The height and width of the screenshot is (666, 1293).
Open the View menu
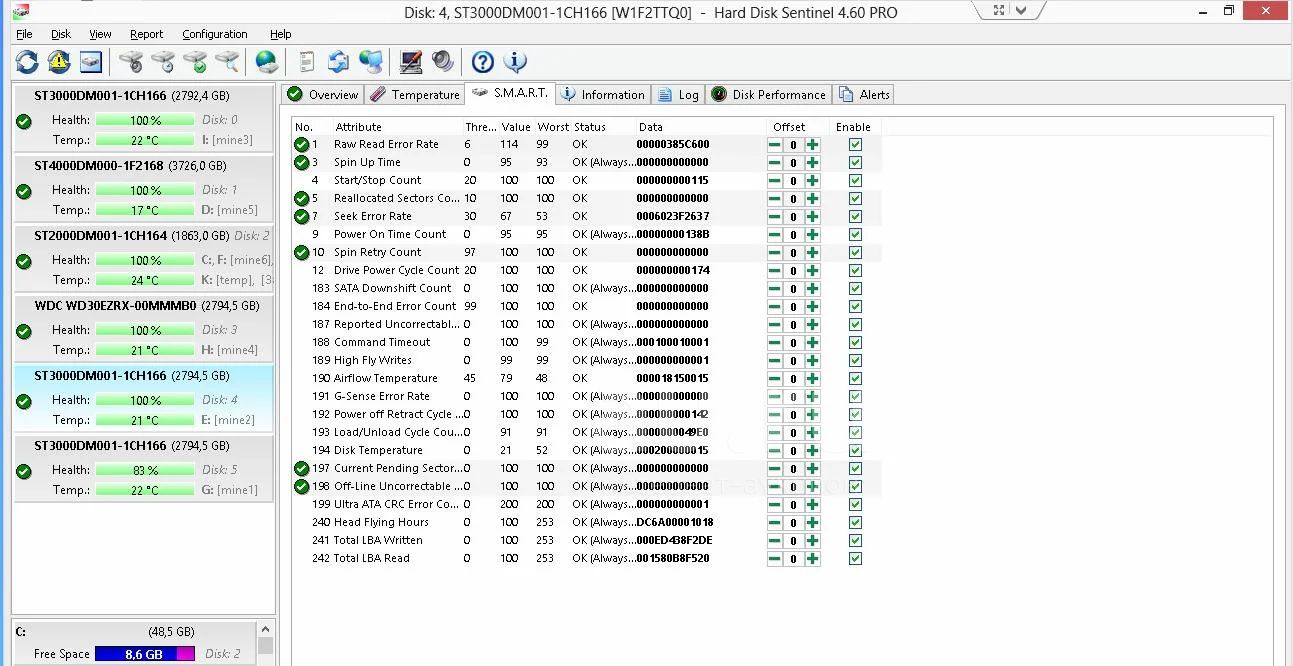tap(100, 34)
